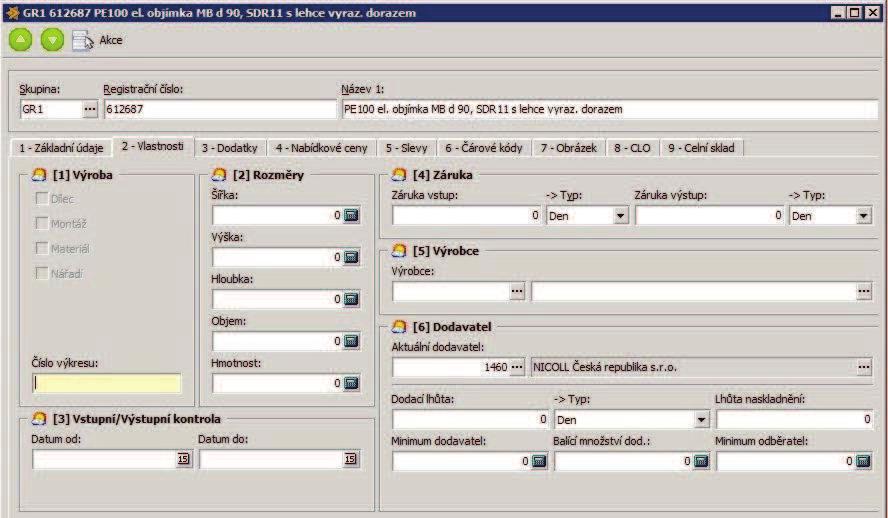Select the 2 - Vlastnosti tab

coord(153,146)
